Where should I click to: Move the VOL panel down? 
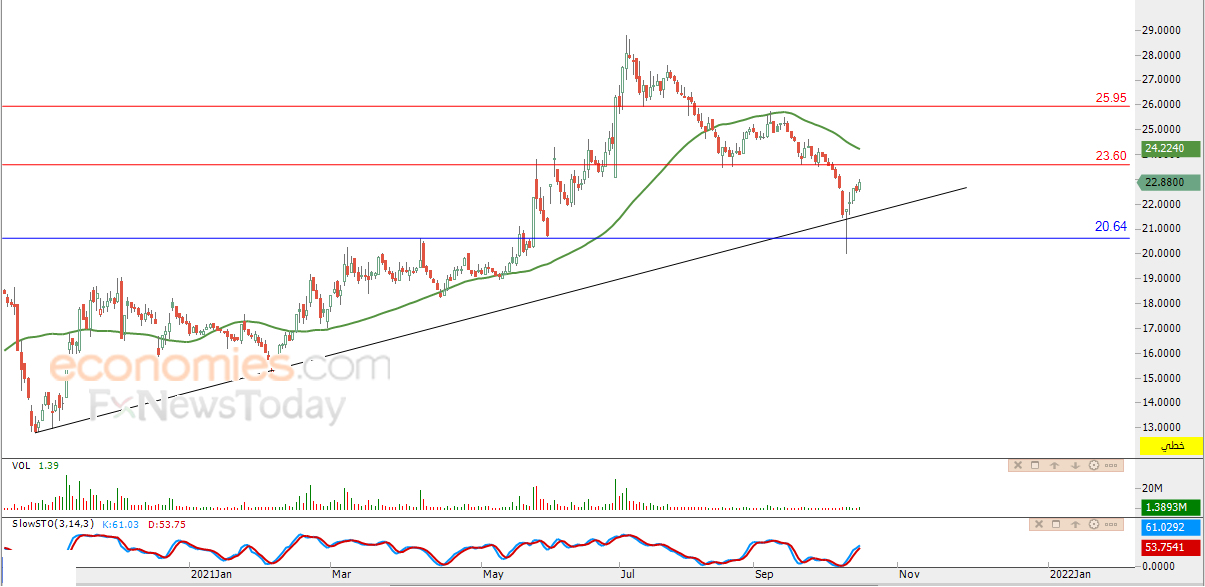tap(1075, 465)
